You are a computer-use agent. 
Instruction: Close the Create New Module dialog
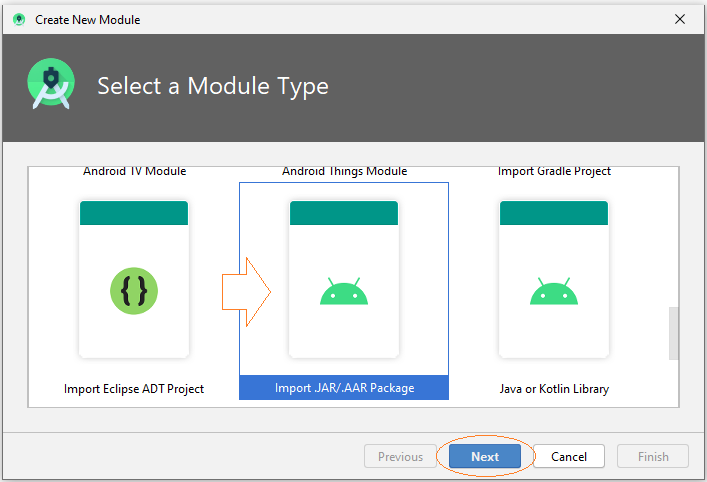(679, 19)
